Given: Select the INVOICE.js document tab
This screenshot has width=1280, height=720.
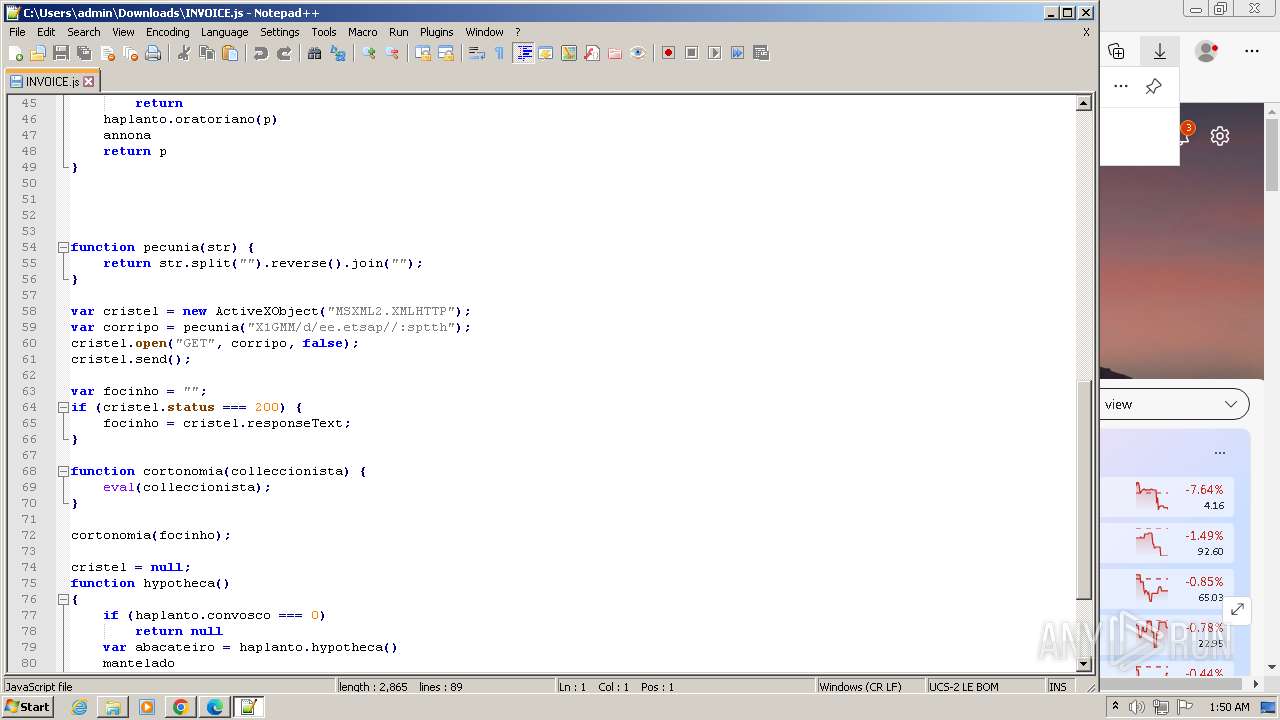Looking at the screenshot, I should tap(52, 82).
